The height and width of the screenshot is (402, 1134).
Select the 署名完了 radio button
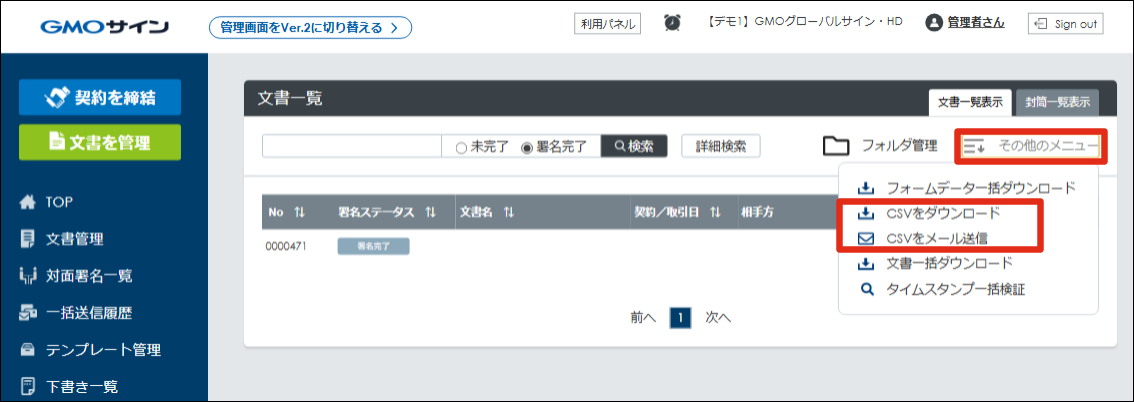click(x=527, y=147)
